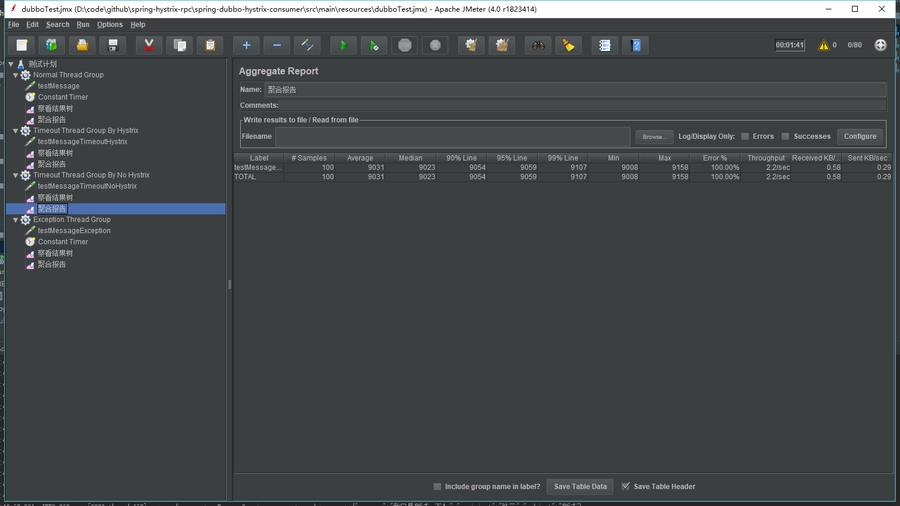Screen dimensions: 900x506
Task: Click the plus Expand All toolbar icon
Action: (x=246, y=45)
